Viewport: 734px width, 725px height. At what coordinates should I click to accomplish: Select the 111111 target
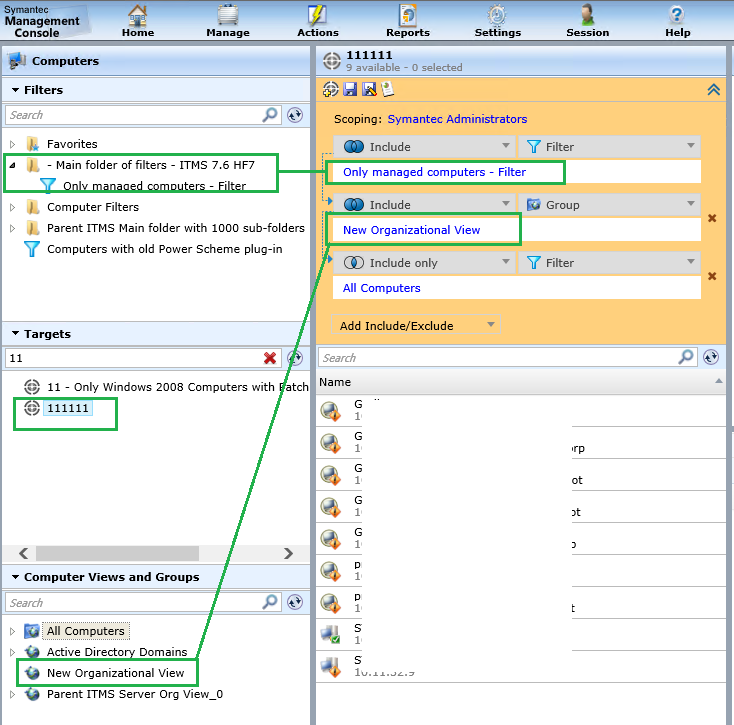pos(68,408)
